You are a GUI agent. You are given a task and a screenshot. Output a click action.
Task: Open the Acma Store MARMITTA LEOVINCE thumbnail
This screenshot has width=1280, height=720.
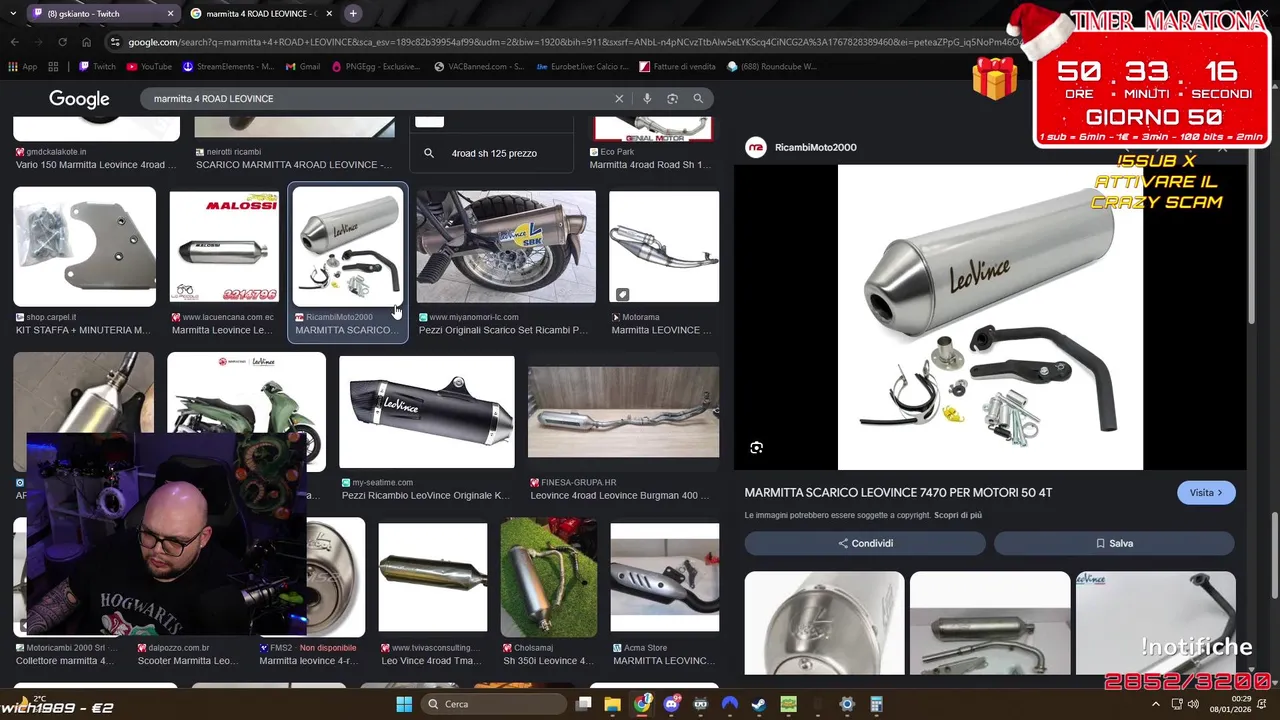665,578
